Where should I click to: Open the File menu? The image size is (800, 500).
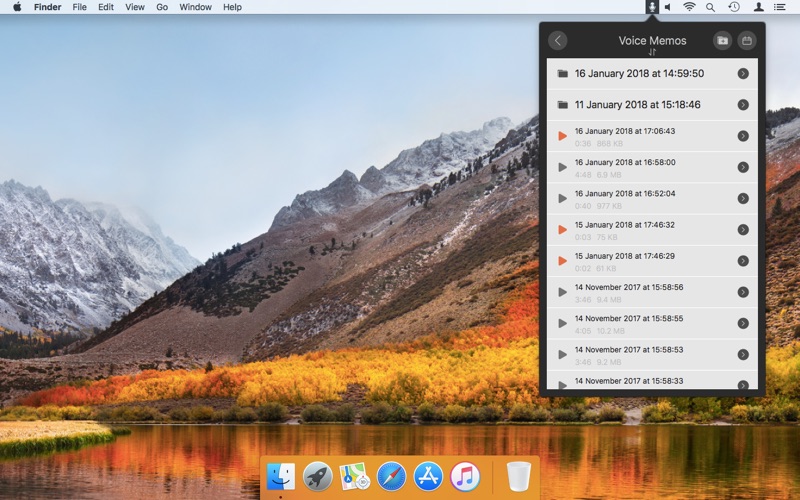pyautogui.click(x=79, y=7)
